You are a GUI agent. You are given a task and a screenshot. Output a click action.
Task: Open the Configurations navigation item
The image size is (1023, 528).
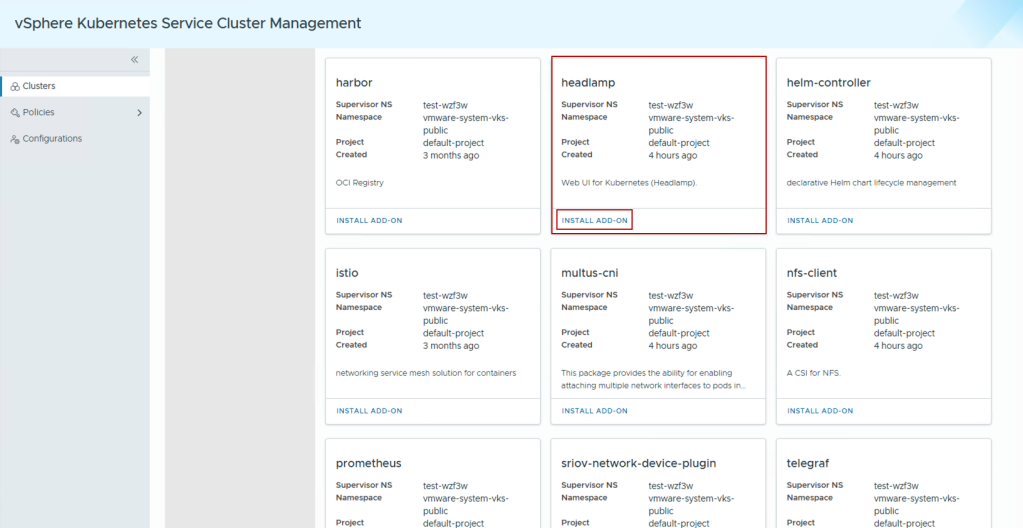click(75, 139)
